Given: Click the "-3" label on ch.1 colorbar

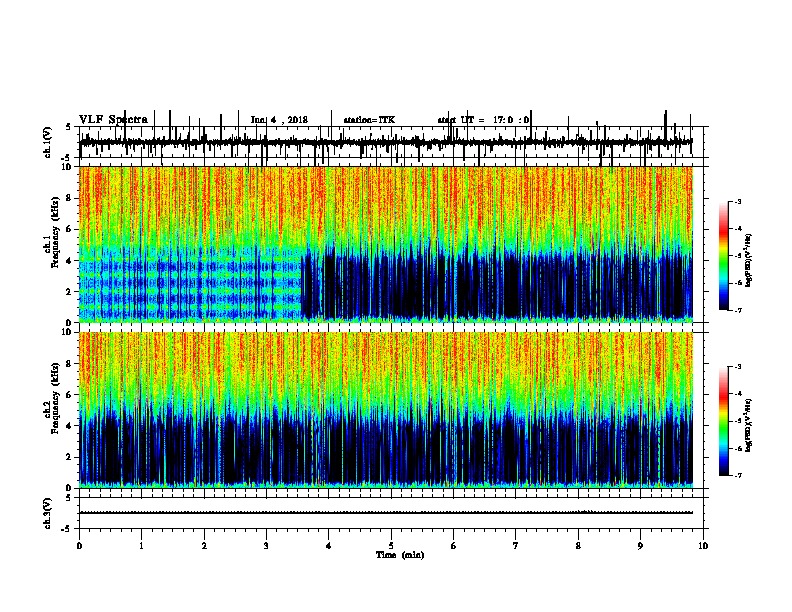Looking at the screenshot, I should coord(738,201).
